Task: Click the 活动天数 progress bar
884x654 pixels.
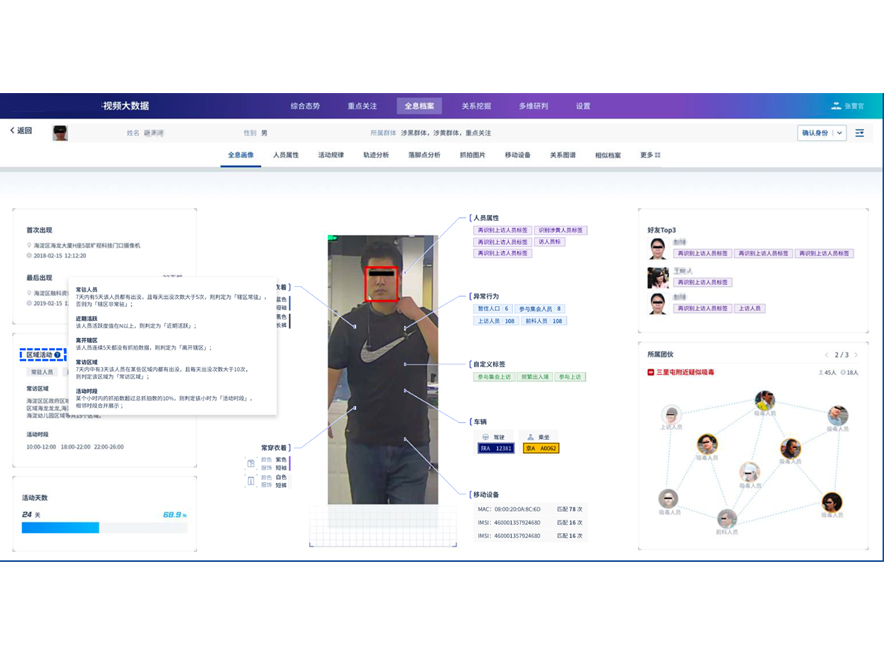Action: click(104, 528)
